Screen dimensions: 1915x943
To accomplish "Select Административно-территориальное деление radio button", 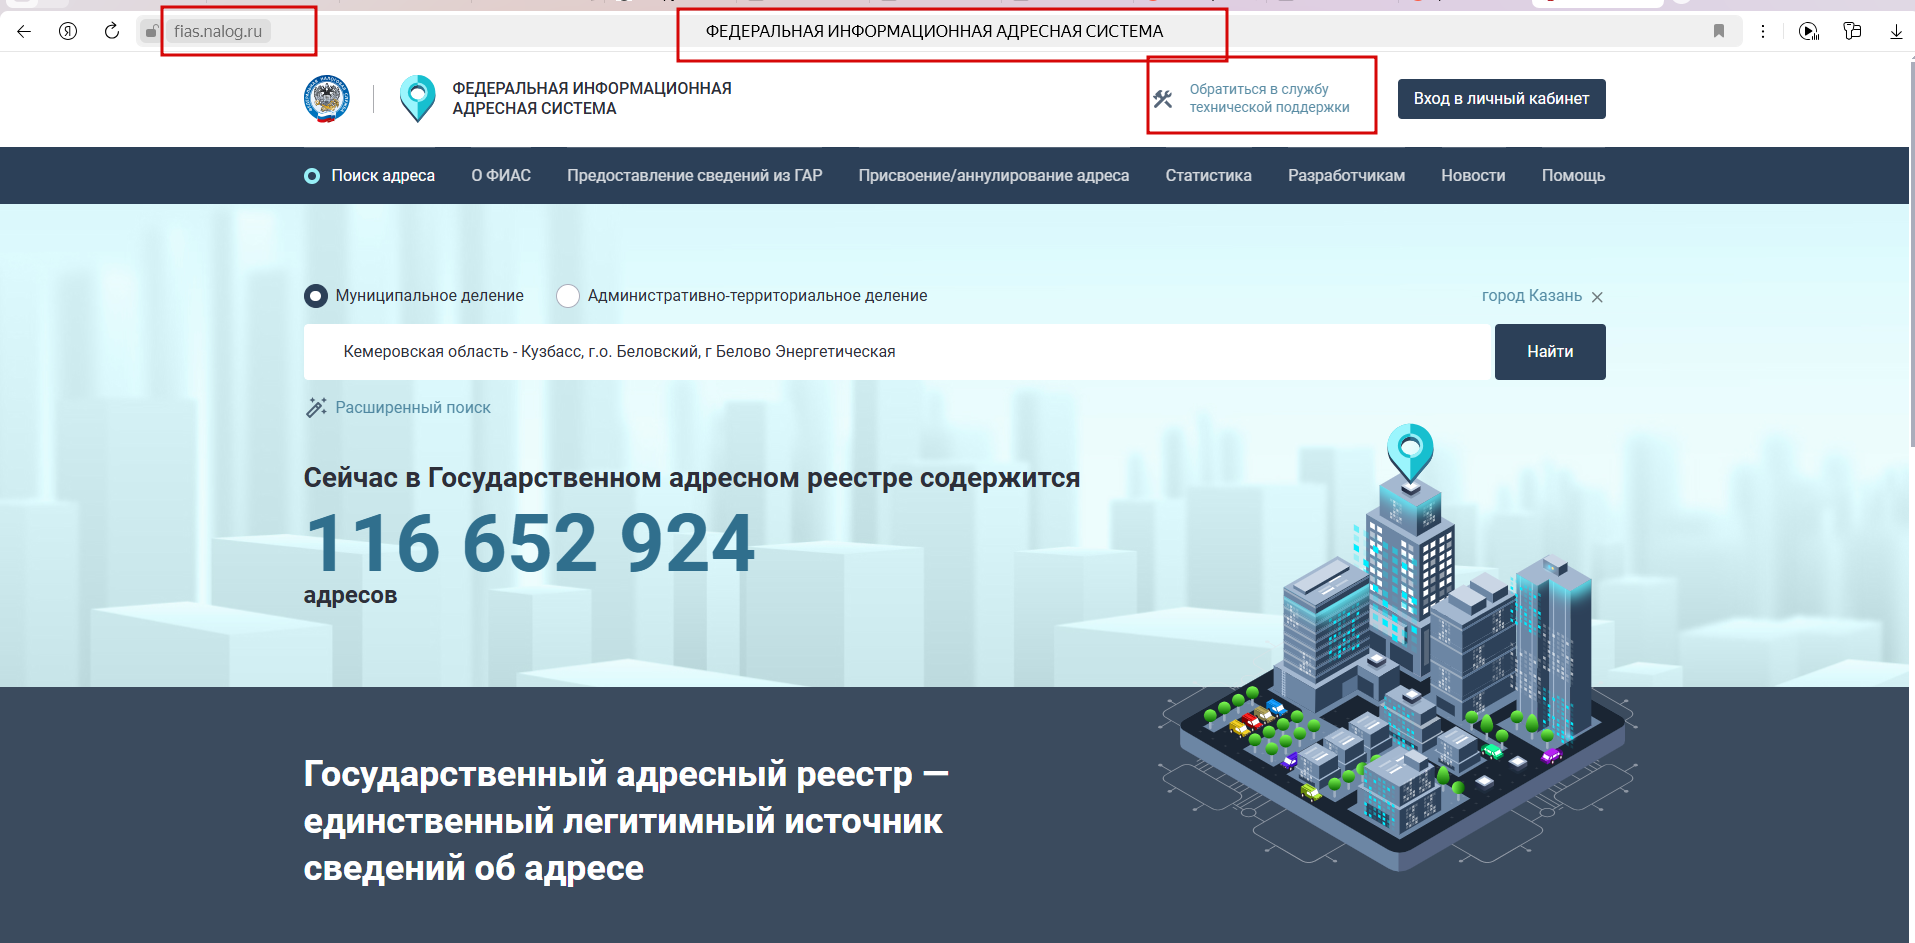I will pyautogui.click(x=568, y=296).
